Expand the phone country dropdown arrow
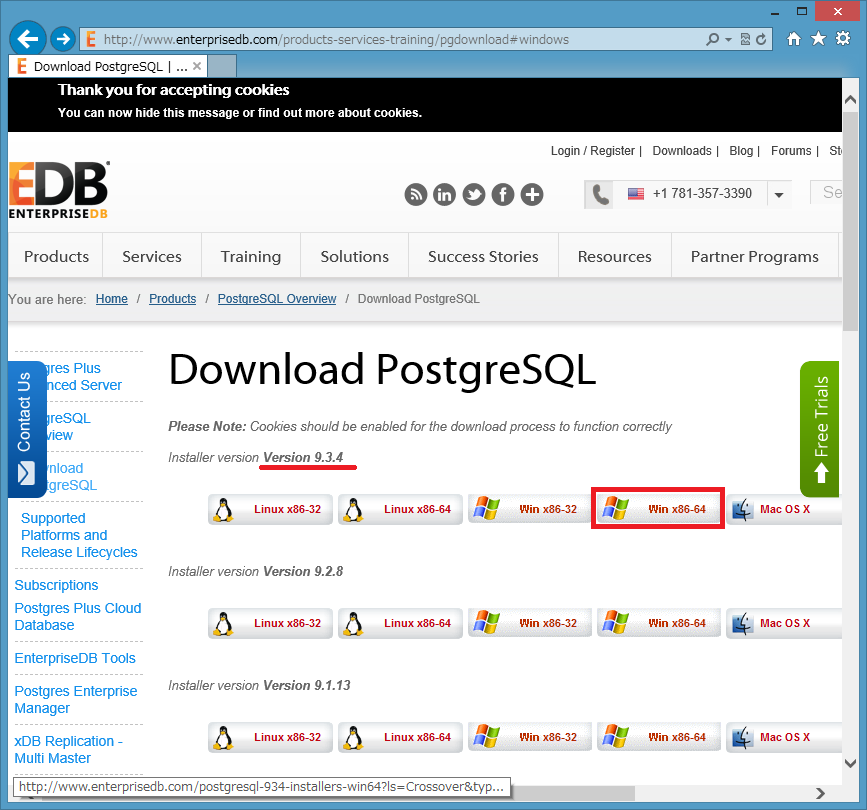Screen dimensions: 867x810 pyautogui.click(x=779, y=195)
